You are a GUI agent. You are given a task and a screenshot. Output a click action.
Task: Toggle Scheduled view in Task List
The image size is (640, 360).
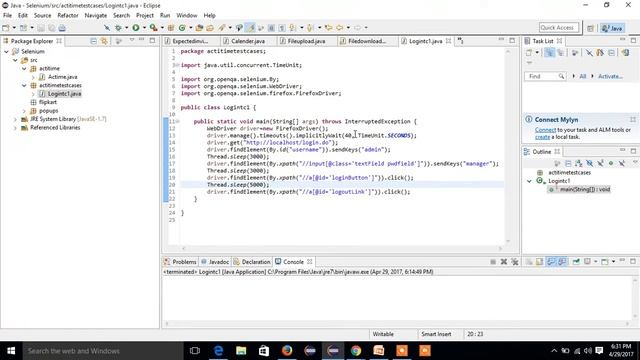(560, 52)
